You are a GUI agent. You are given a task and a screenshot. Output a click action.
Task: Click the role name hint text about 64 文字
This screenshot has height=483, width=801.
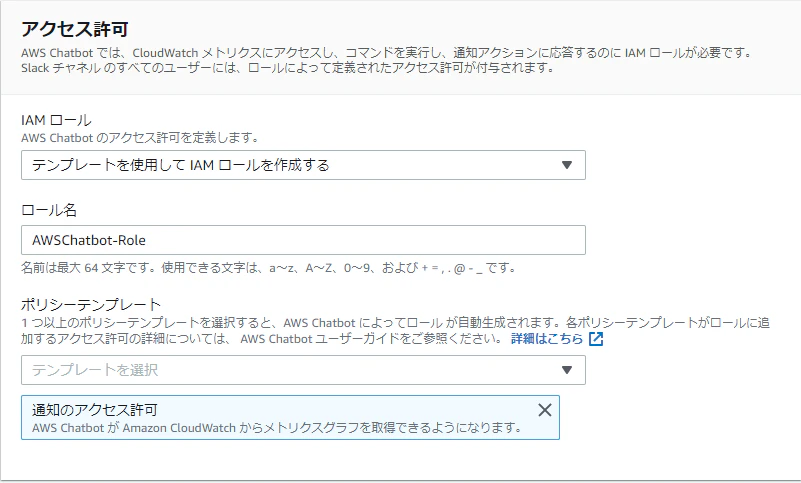tap(269, 268)
